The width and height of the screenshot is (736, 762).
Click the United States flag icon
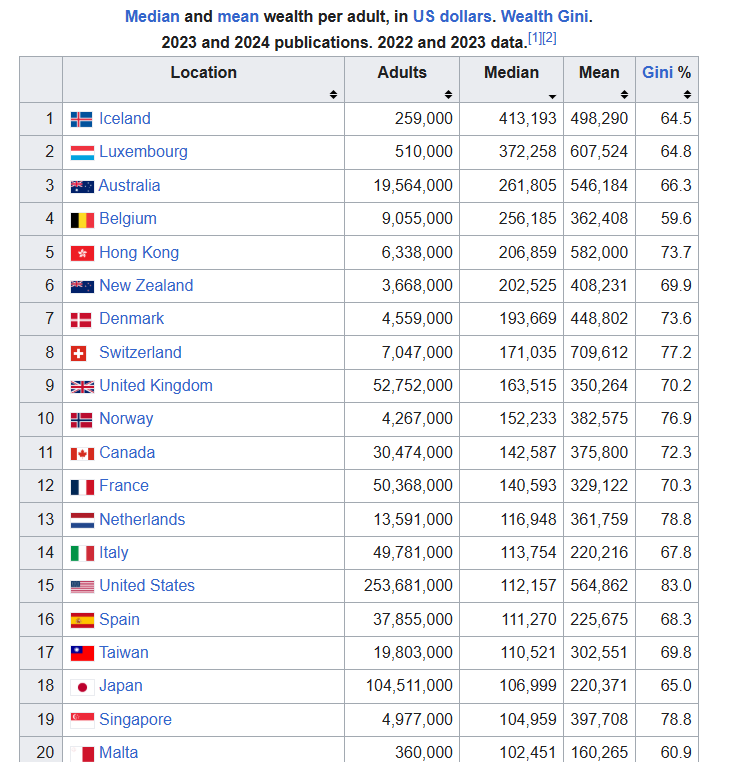coord(82,587)
